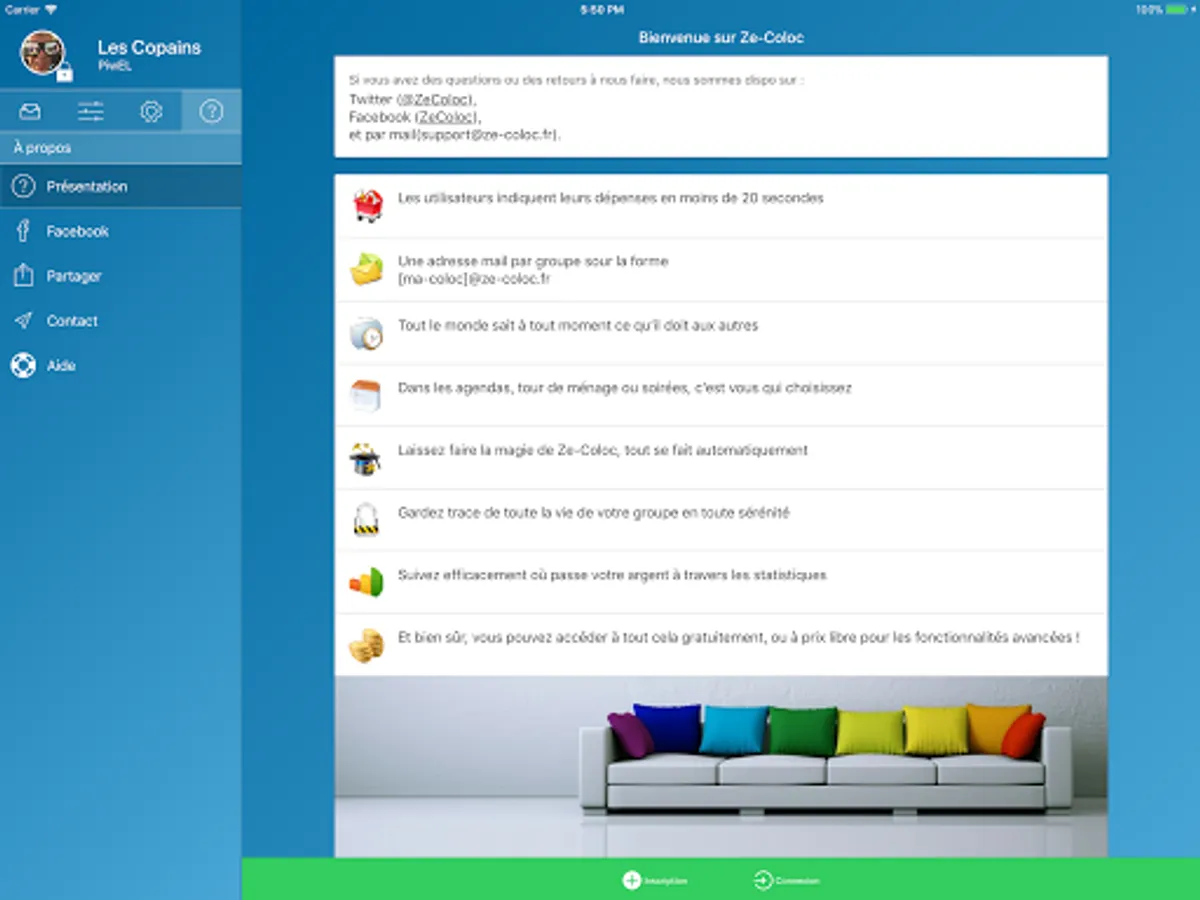This screenshot has width=1200, height=900.
Task: Open Aide in the sidebar
Action: [120, 366]
